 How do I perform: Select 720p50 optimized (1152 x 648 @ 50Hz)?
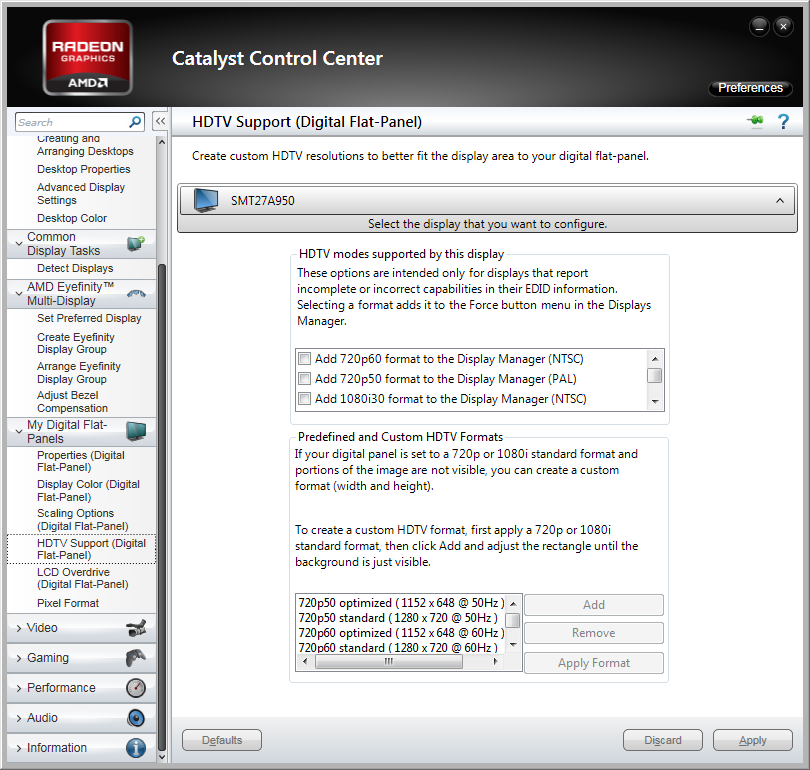400,603
